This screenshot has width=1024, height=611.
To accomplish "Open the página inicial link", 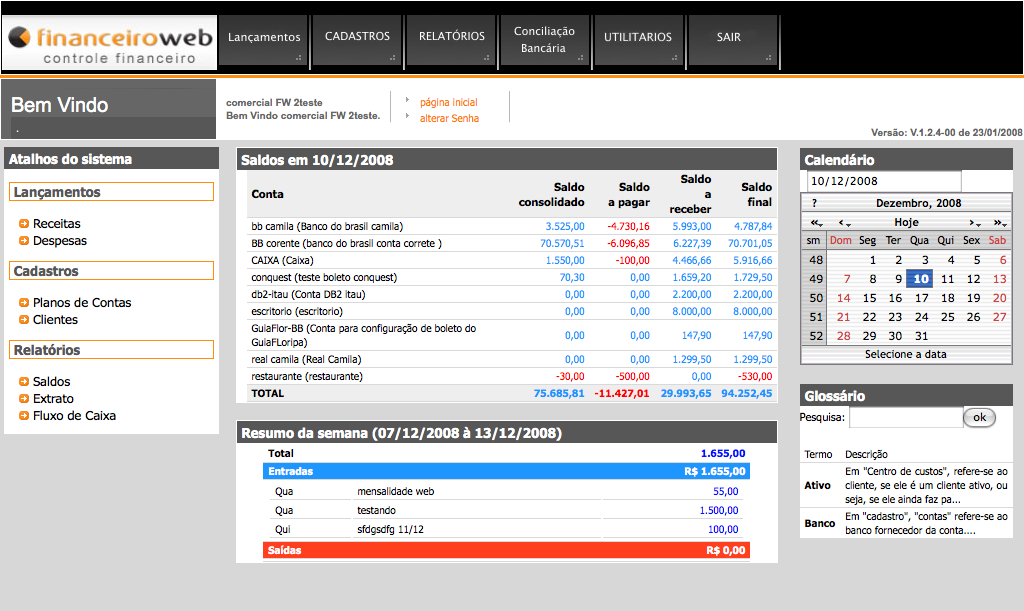I will click(x=449, y=102).
